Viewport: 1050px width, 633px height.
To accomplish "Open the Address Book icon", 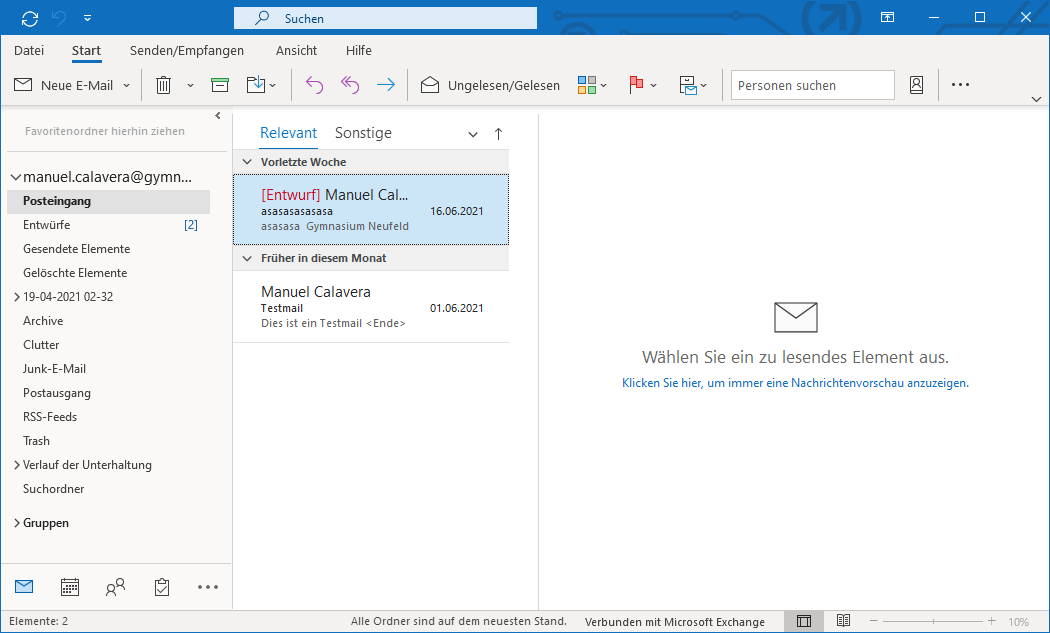I will click(916, 86).
